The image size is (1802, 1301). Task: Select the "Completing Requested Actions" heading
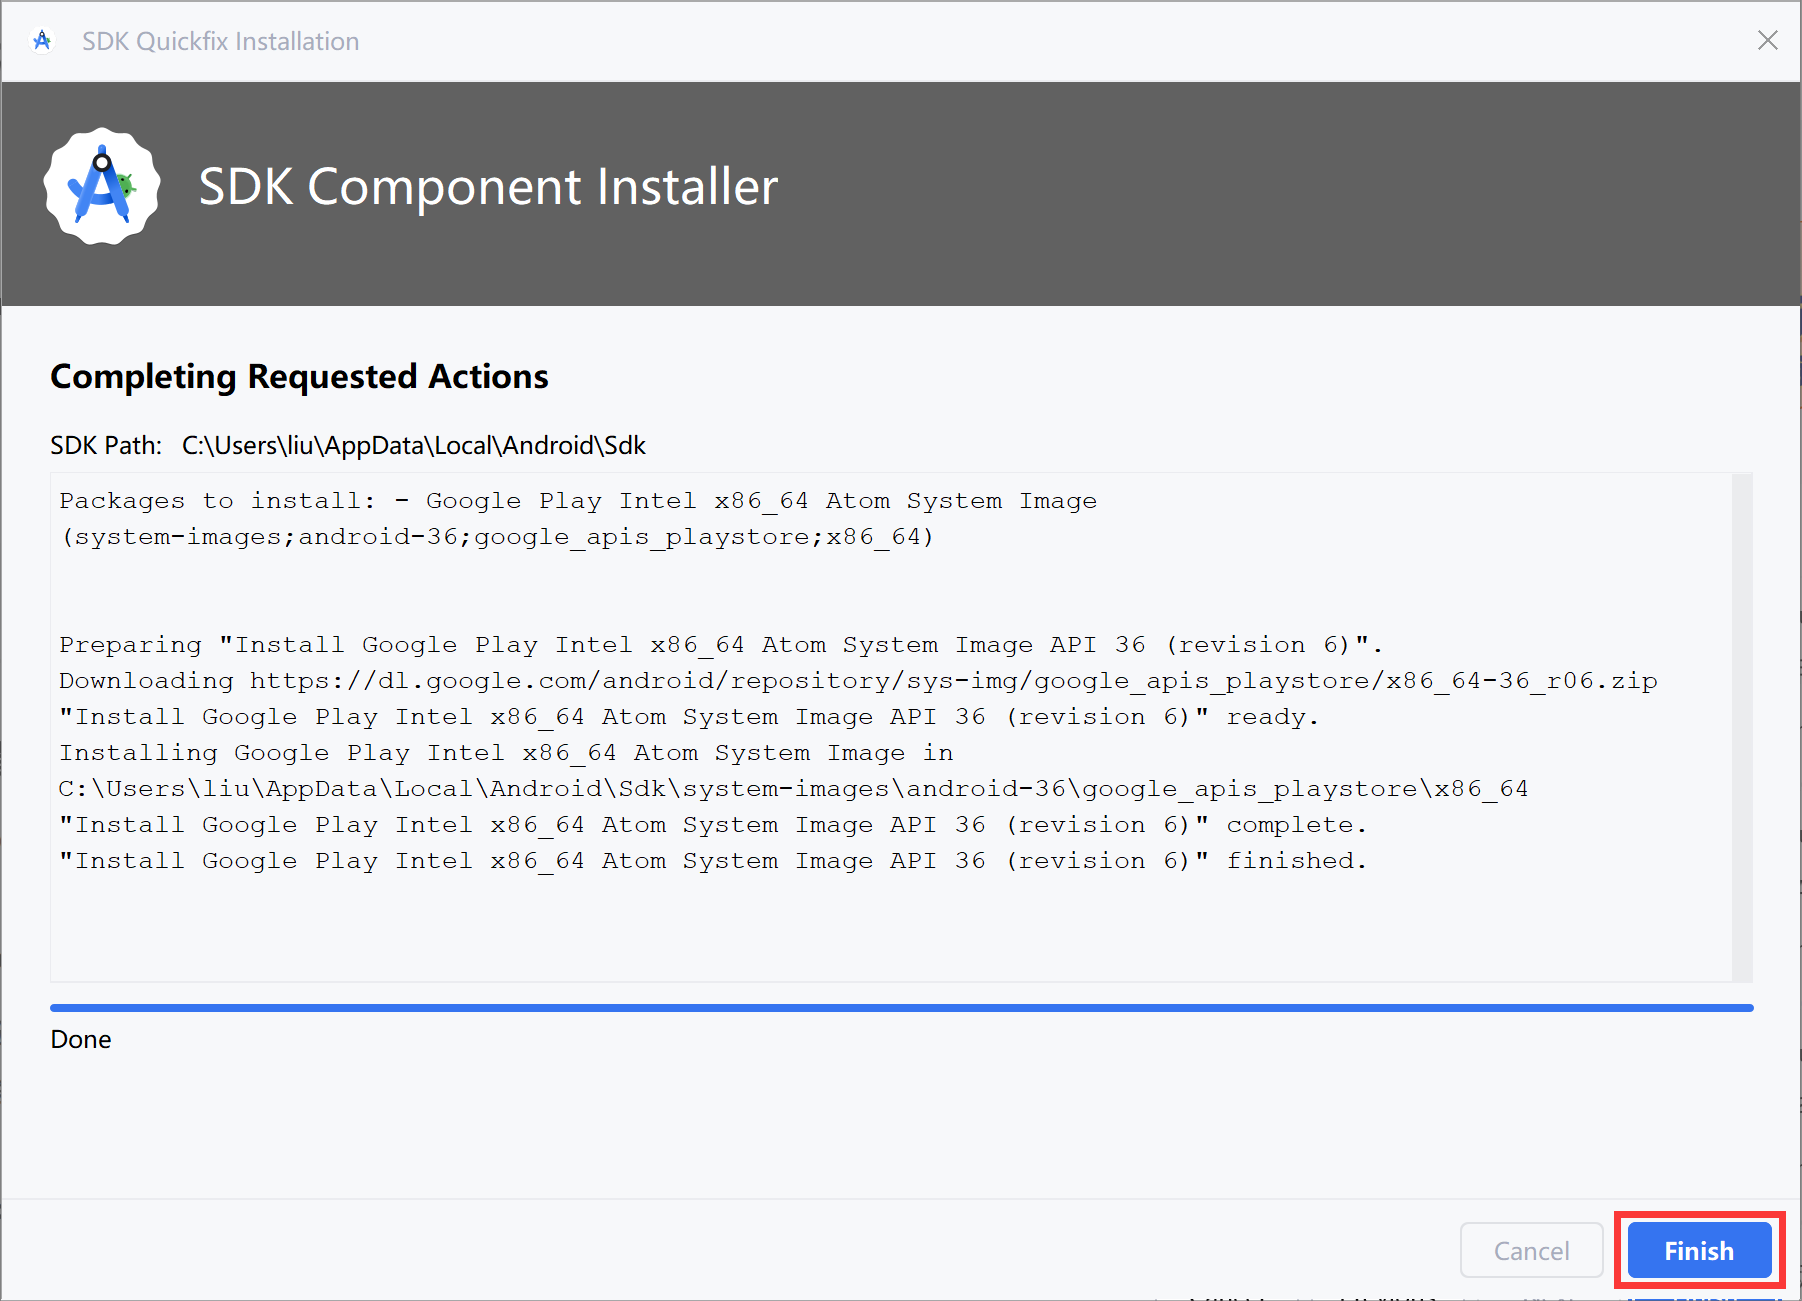pyautogui.click(x=299, y=377)
